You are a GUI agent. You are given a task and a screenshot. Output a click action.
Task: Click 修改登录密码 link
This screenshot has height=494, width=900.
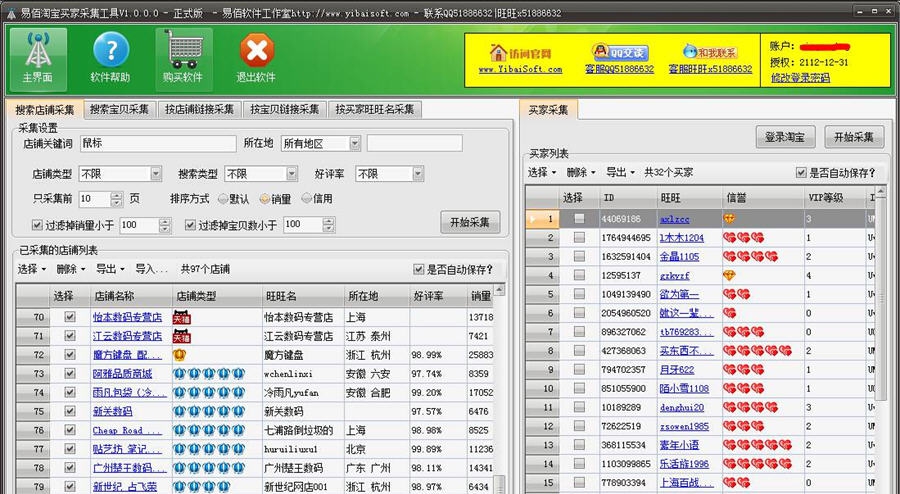(800, 78)
